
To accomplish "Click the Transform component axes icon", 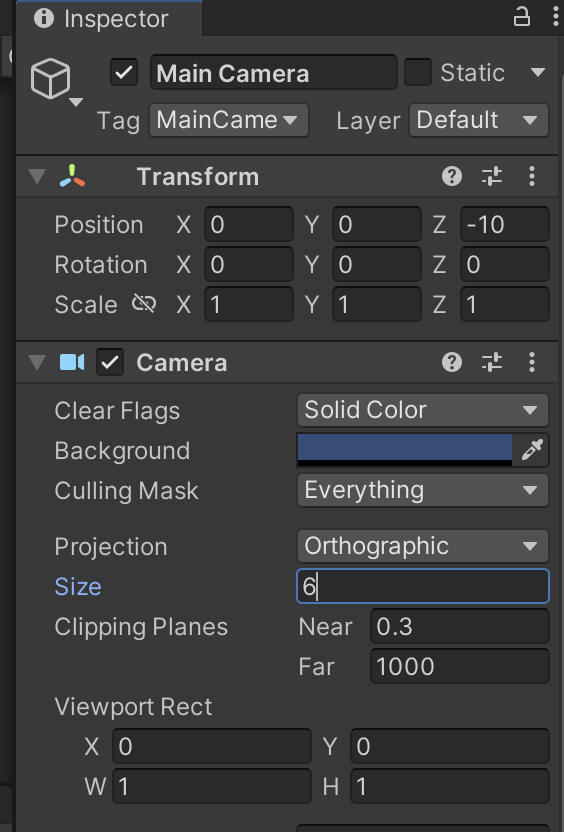I will (72, 176).
